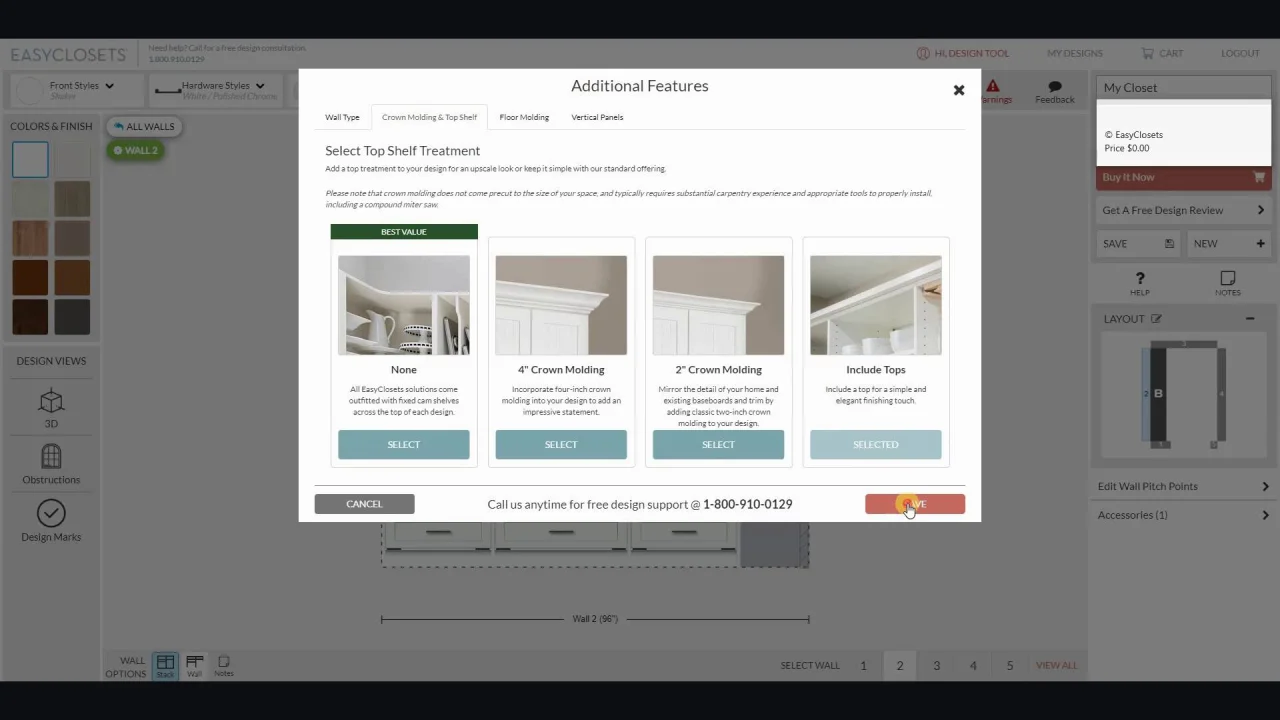Collapse the Layout panel
This screenshot has height=720, width=1280.
click(1250, 319)
